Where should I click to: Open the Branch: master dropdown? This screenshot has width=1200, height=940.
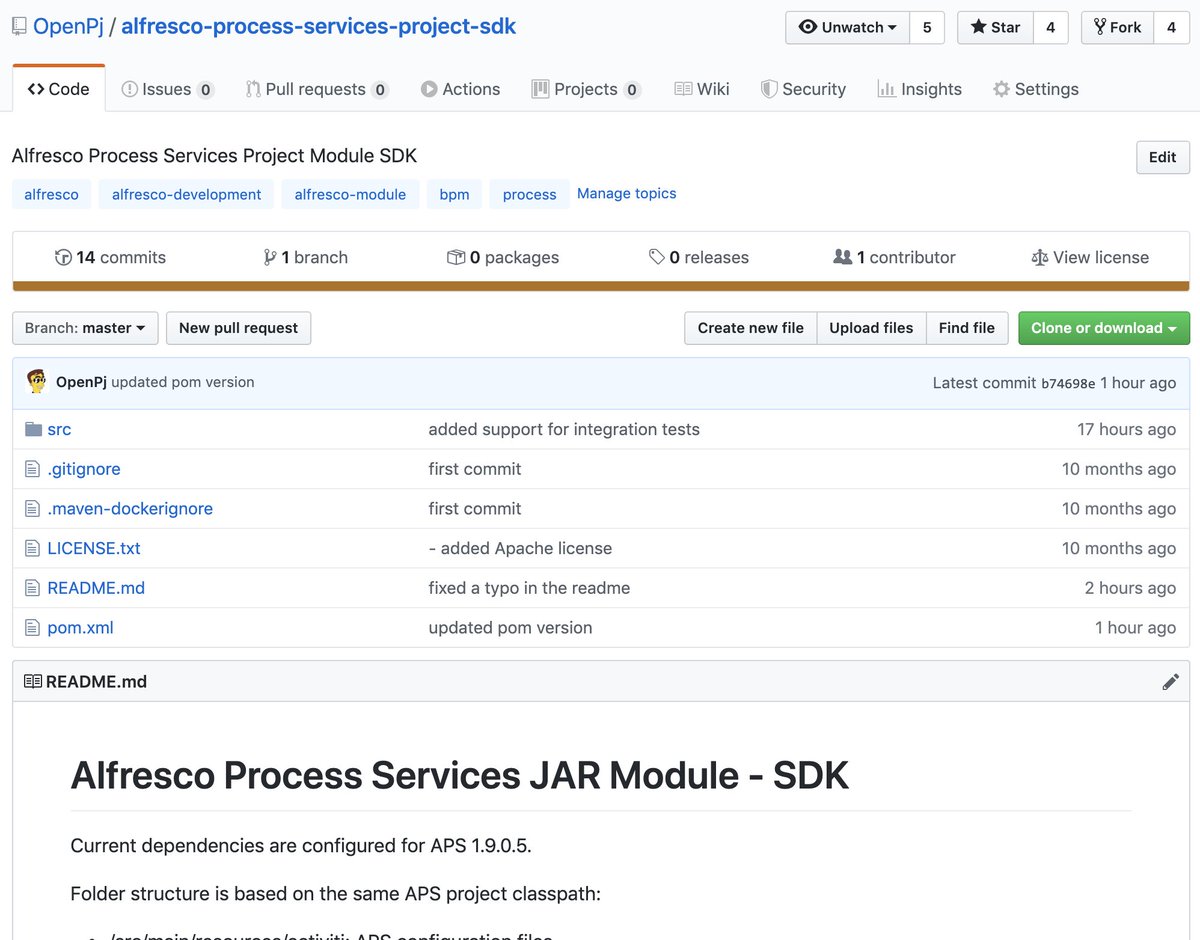[85, 328]
